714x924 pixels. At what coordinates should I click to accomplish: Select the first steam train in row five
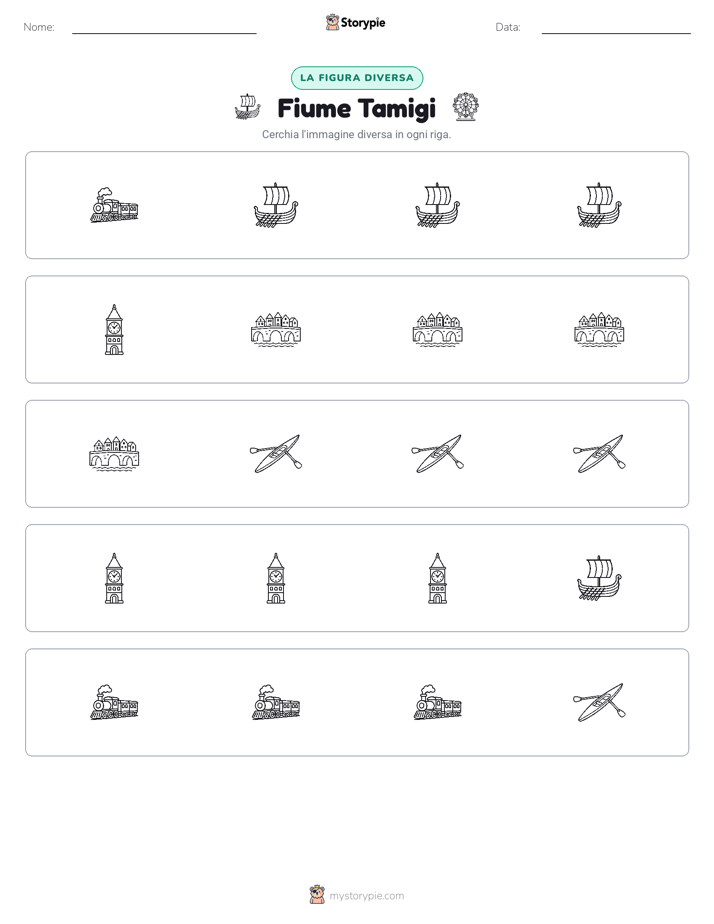click(x=114, y=702)
